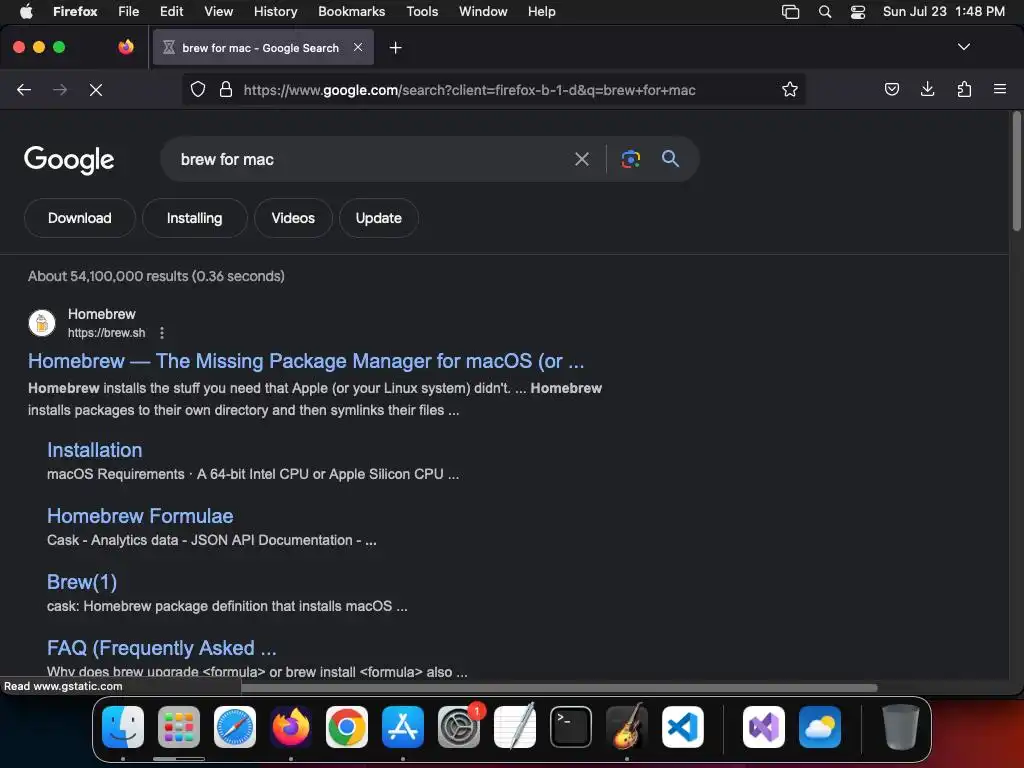Run search with magnifier button
This screenshot has height=768, width=1024.
pos(670,158)
